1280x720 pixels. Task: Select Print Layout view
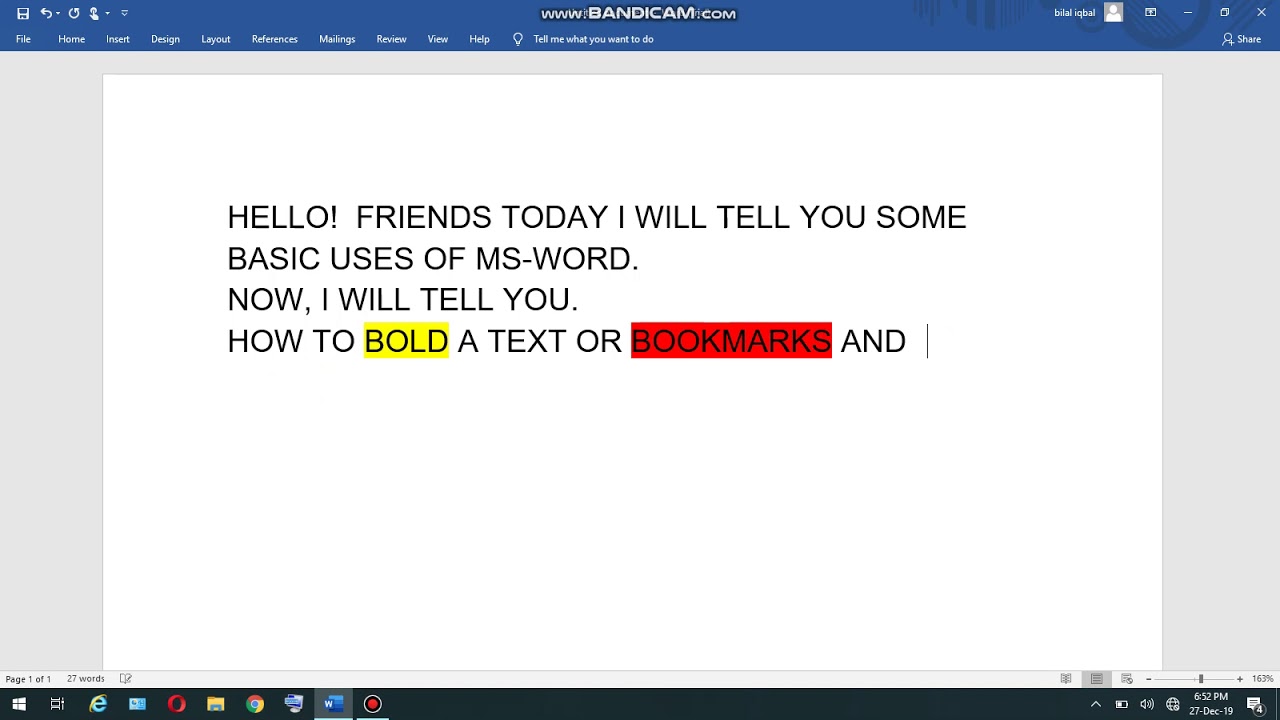[1097, 679]
